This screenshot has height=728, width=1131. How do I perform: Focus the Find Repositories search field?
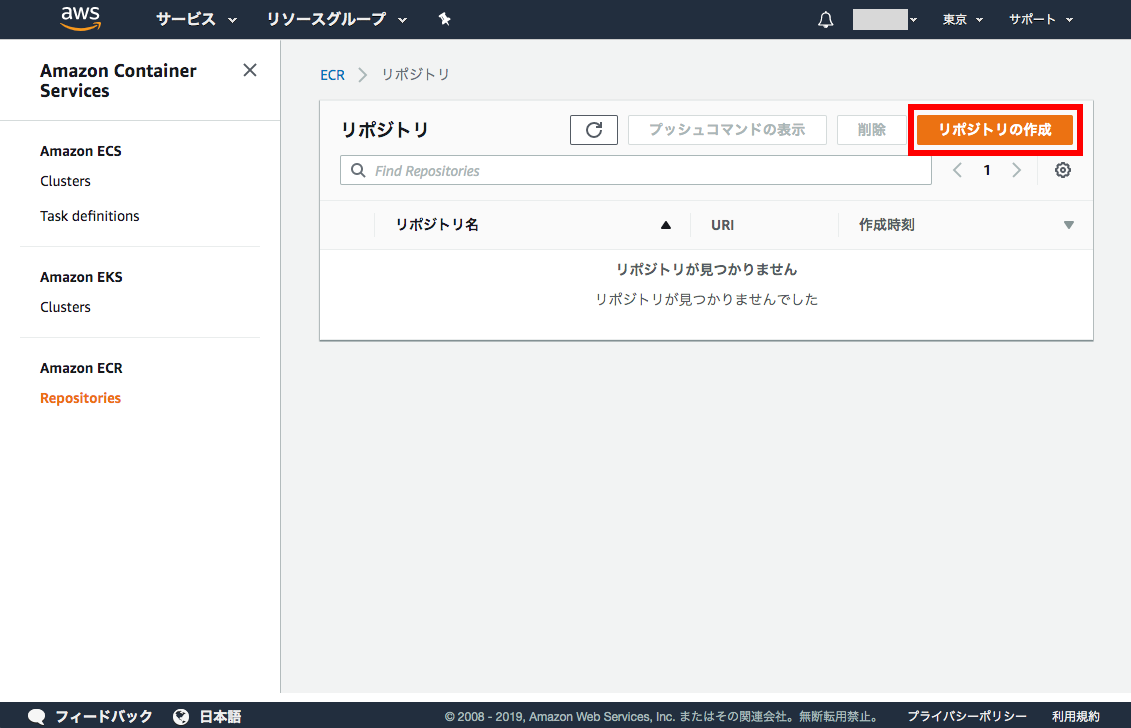(x=635, y=170)
